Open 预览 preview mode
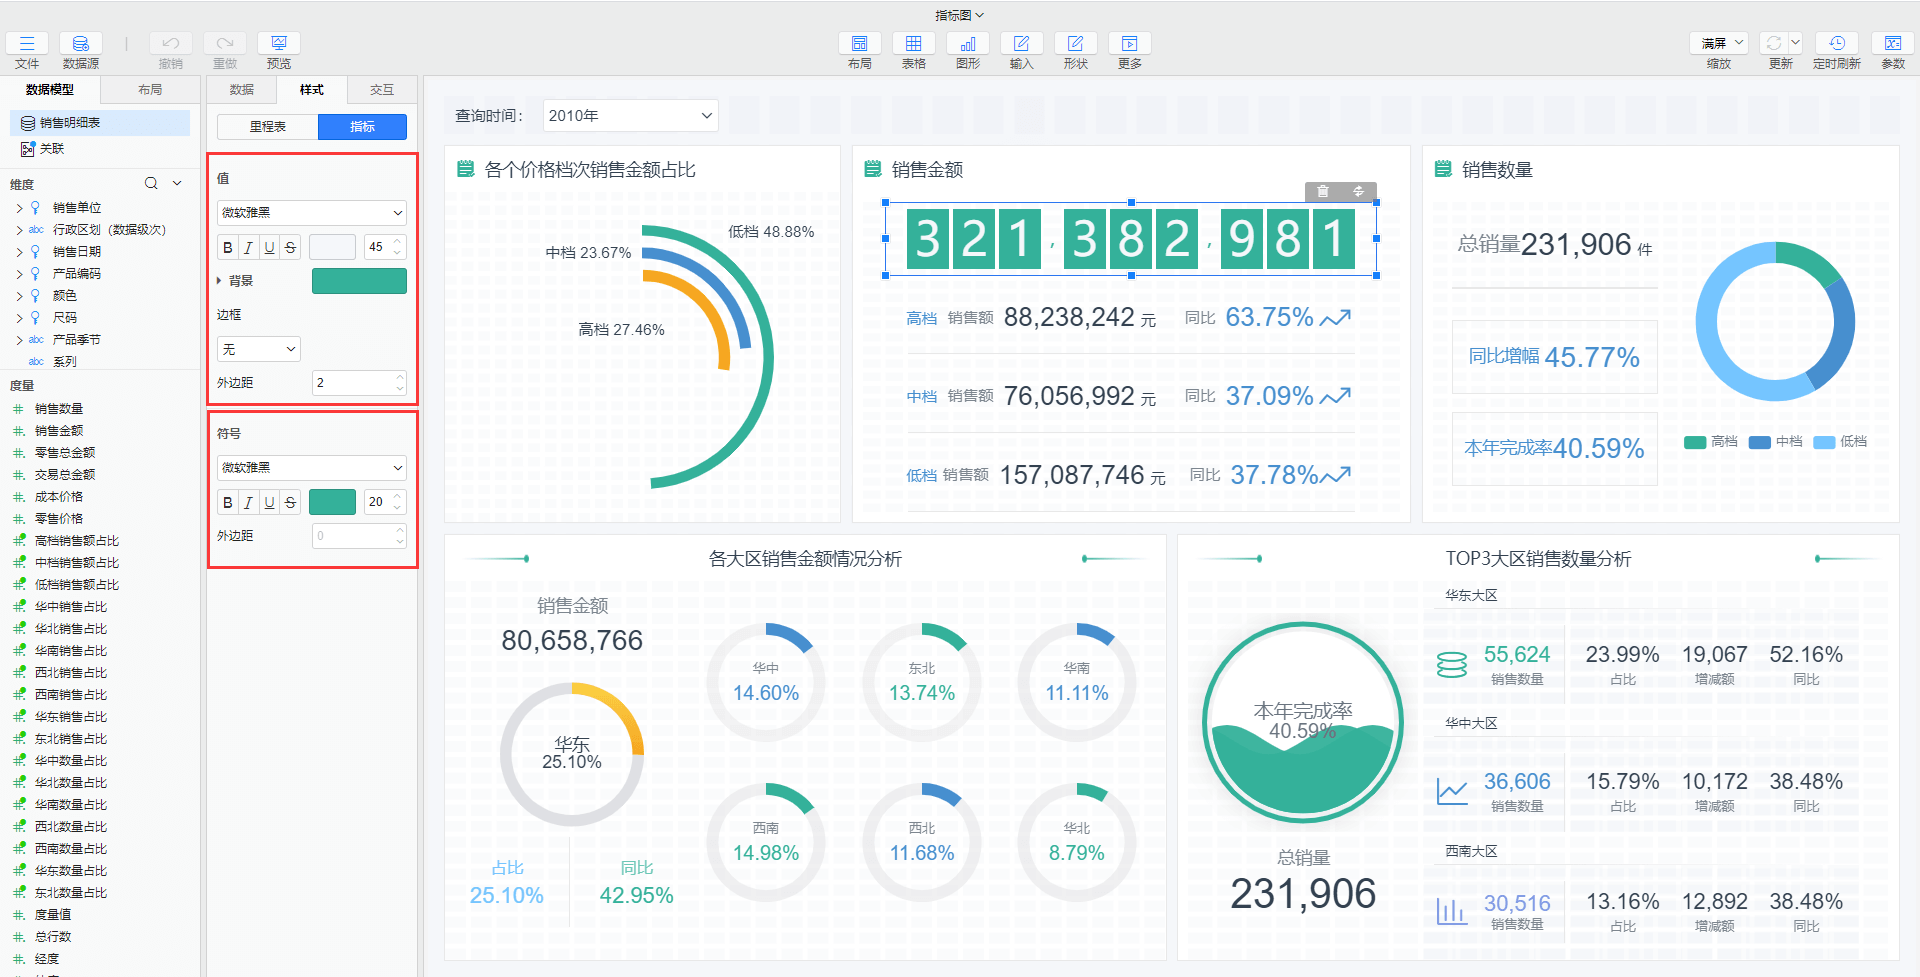The image size is (1920, 977). point(279,43)
